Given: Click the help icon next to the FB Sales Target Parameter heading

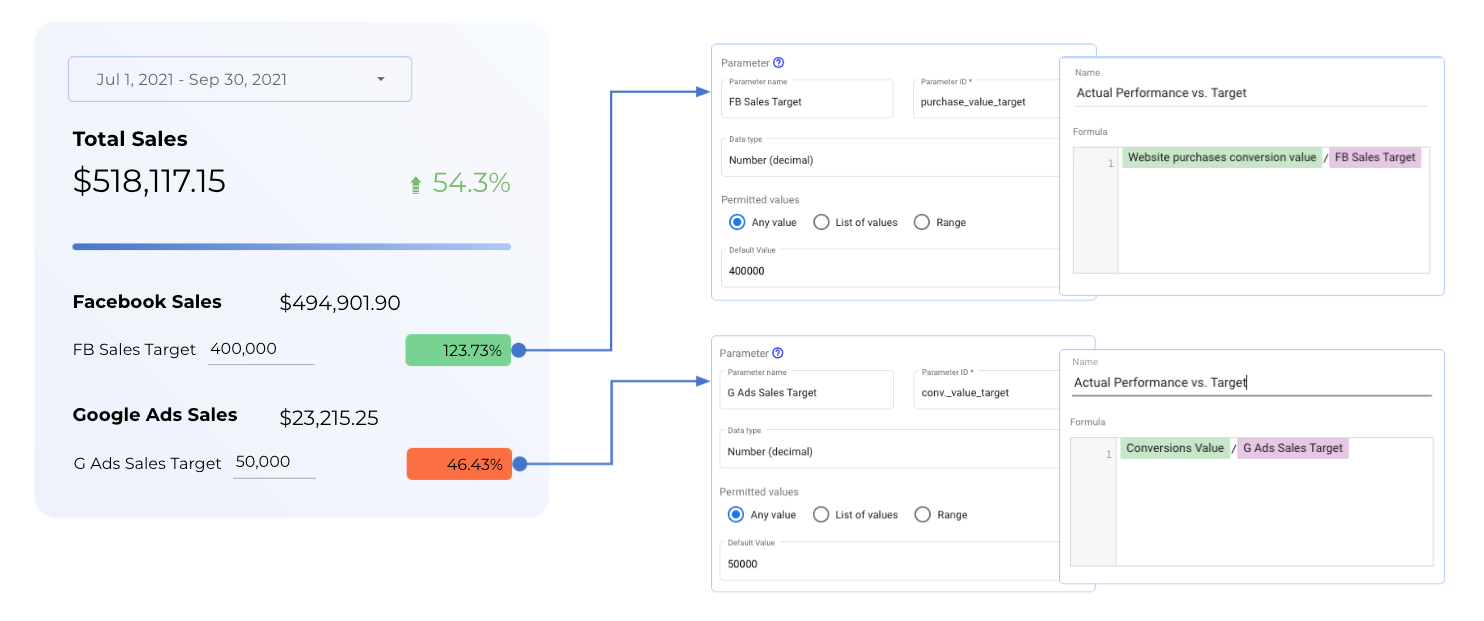Looking at the screenshot, I should pyautogui.click(x=779, y=62).
